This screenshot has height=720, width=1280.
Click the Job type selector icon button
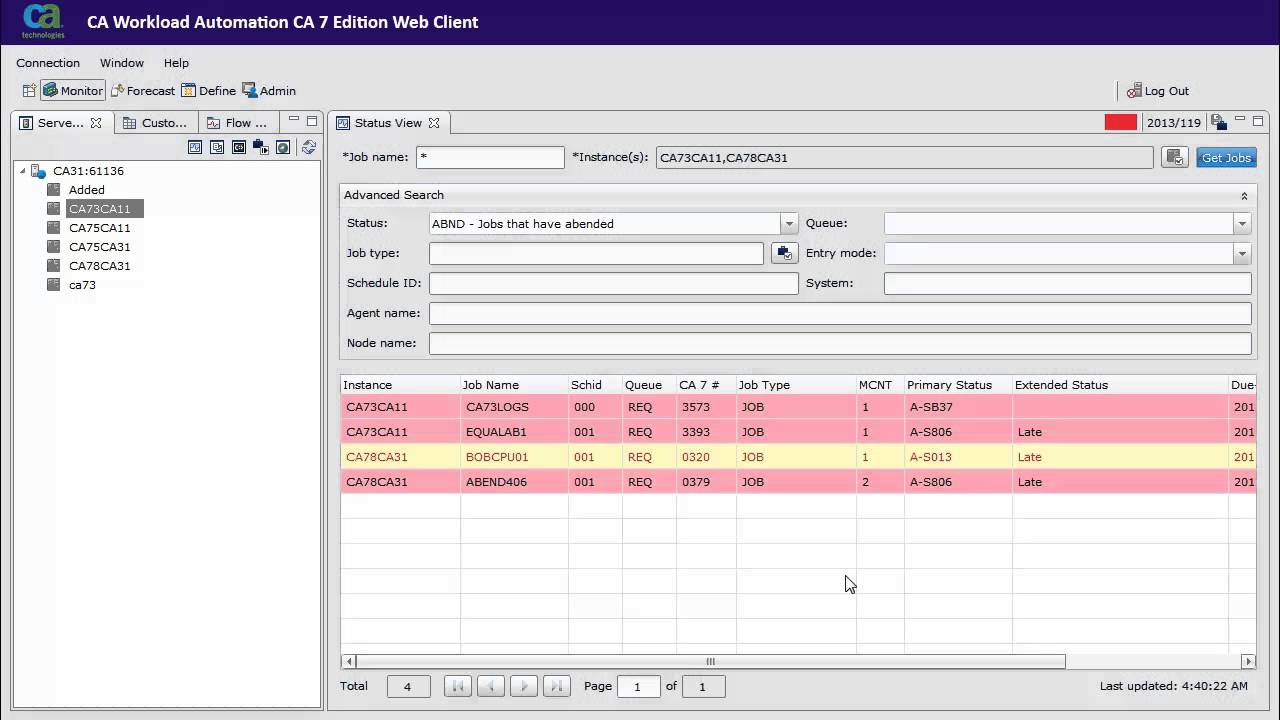tap(785, 253)
